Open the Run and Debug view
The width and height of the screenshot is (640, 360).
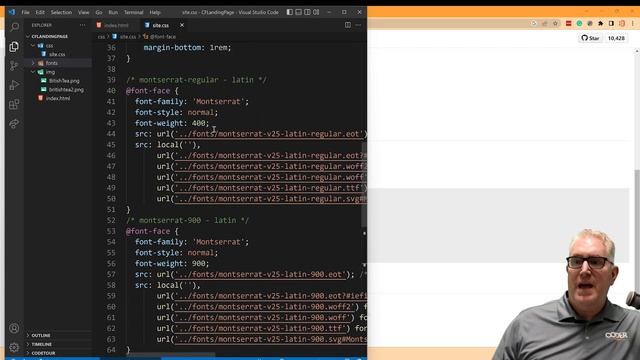14,85
